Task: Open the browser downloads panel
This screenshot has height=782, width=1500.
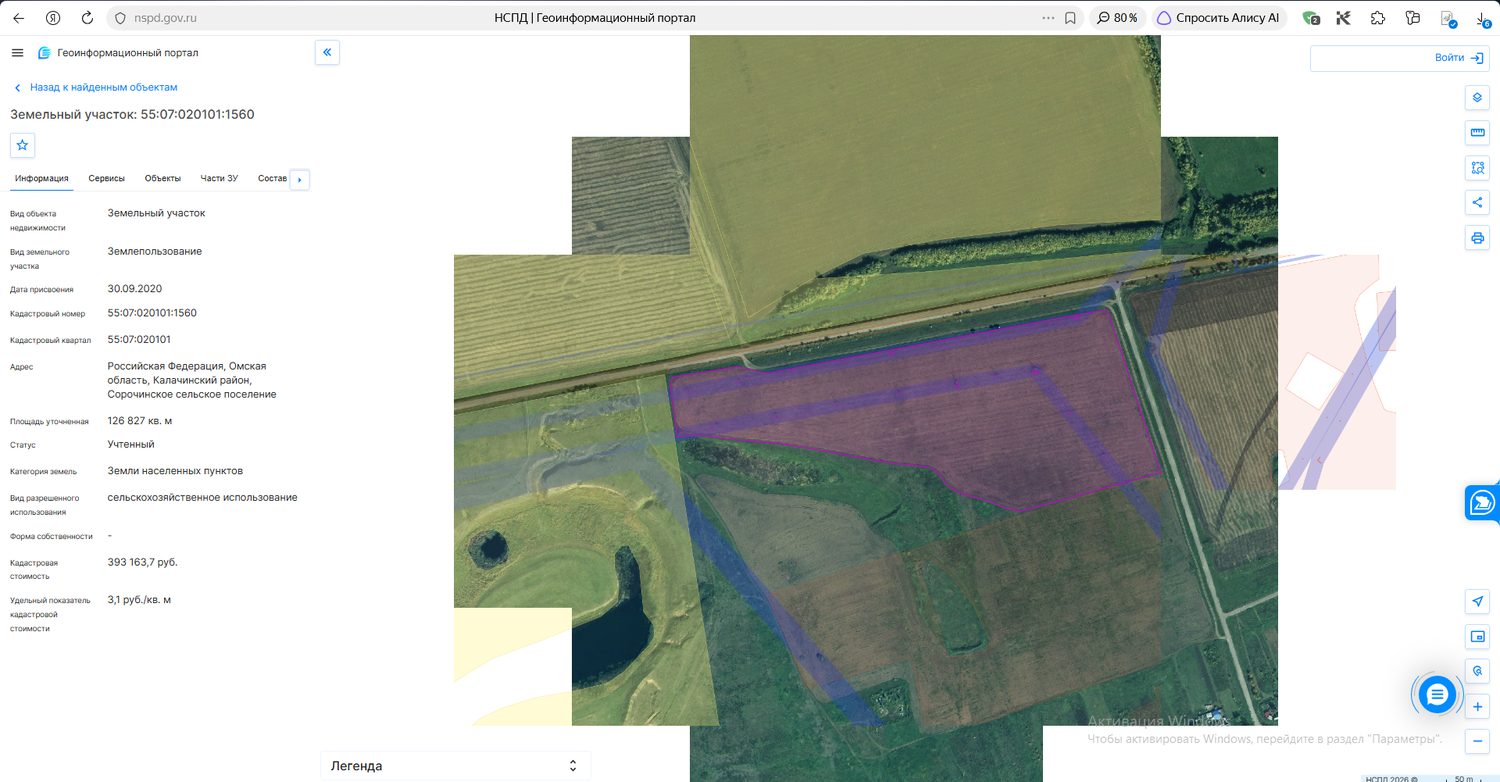Action: coord(1483,18)
